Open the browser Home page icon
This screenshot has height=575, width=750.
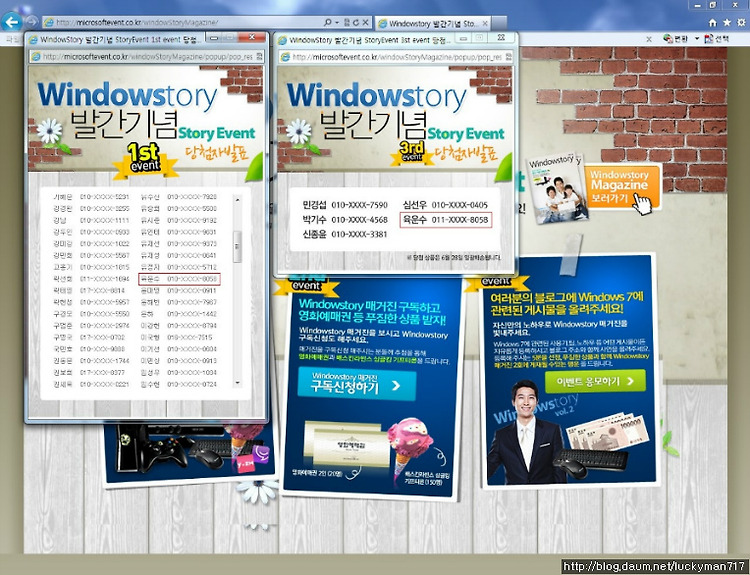tap(713, 22)
